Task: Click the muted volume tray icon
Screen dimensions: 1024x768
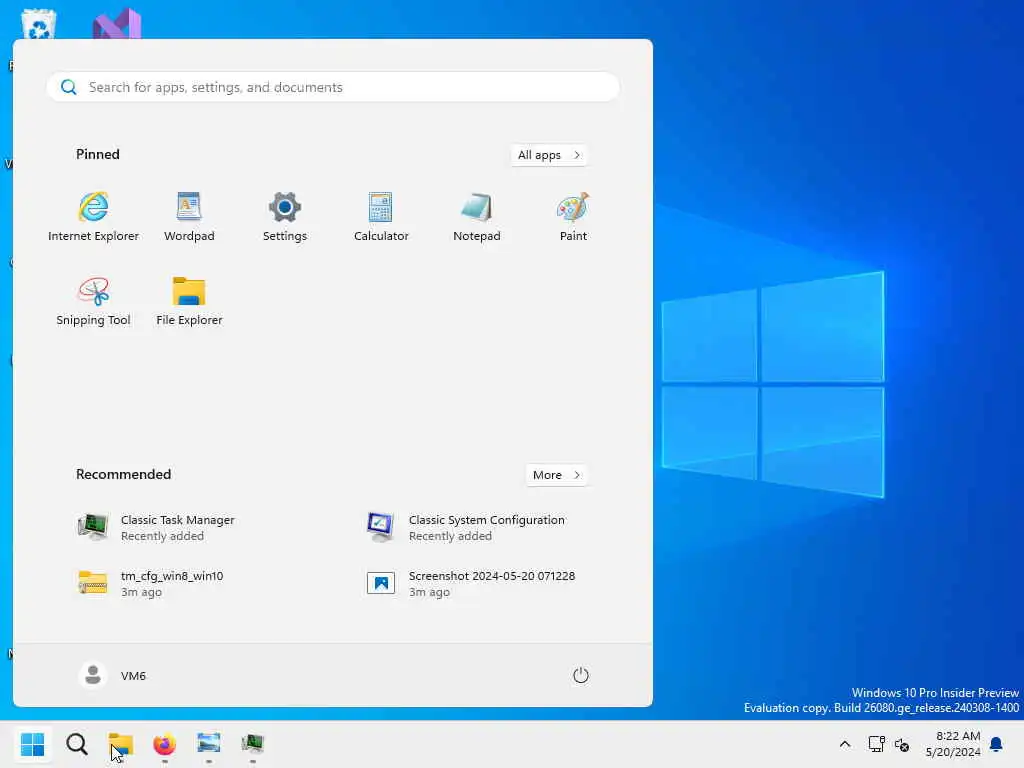Action: click(902, 744)
